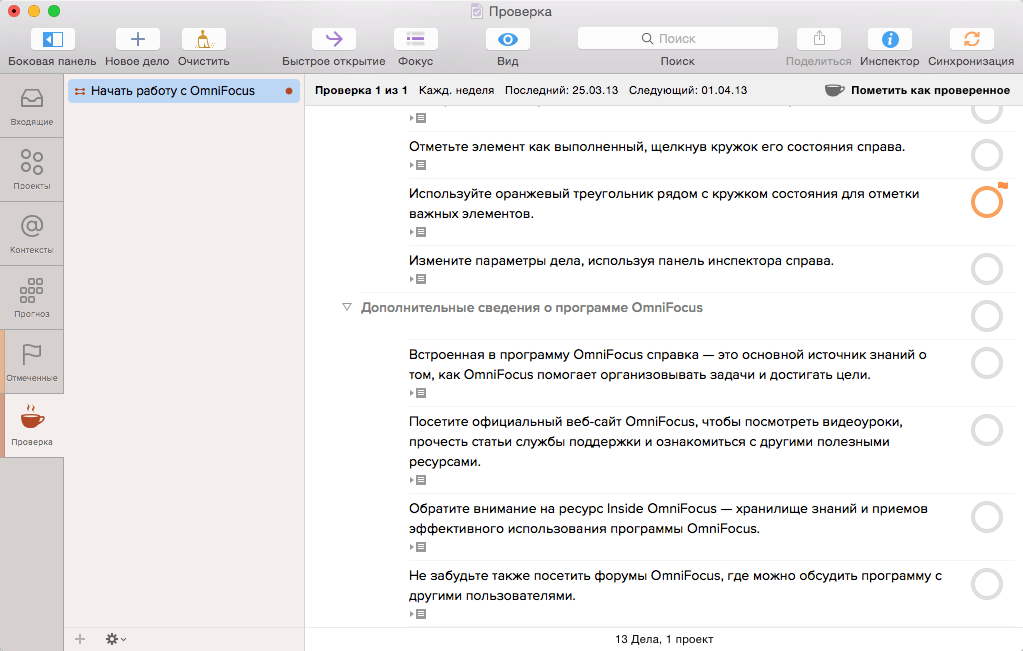The image size is (1023, 651).
Task: Click the Проверка document icon in title bar
Action: [x=477, y=11]
